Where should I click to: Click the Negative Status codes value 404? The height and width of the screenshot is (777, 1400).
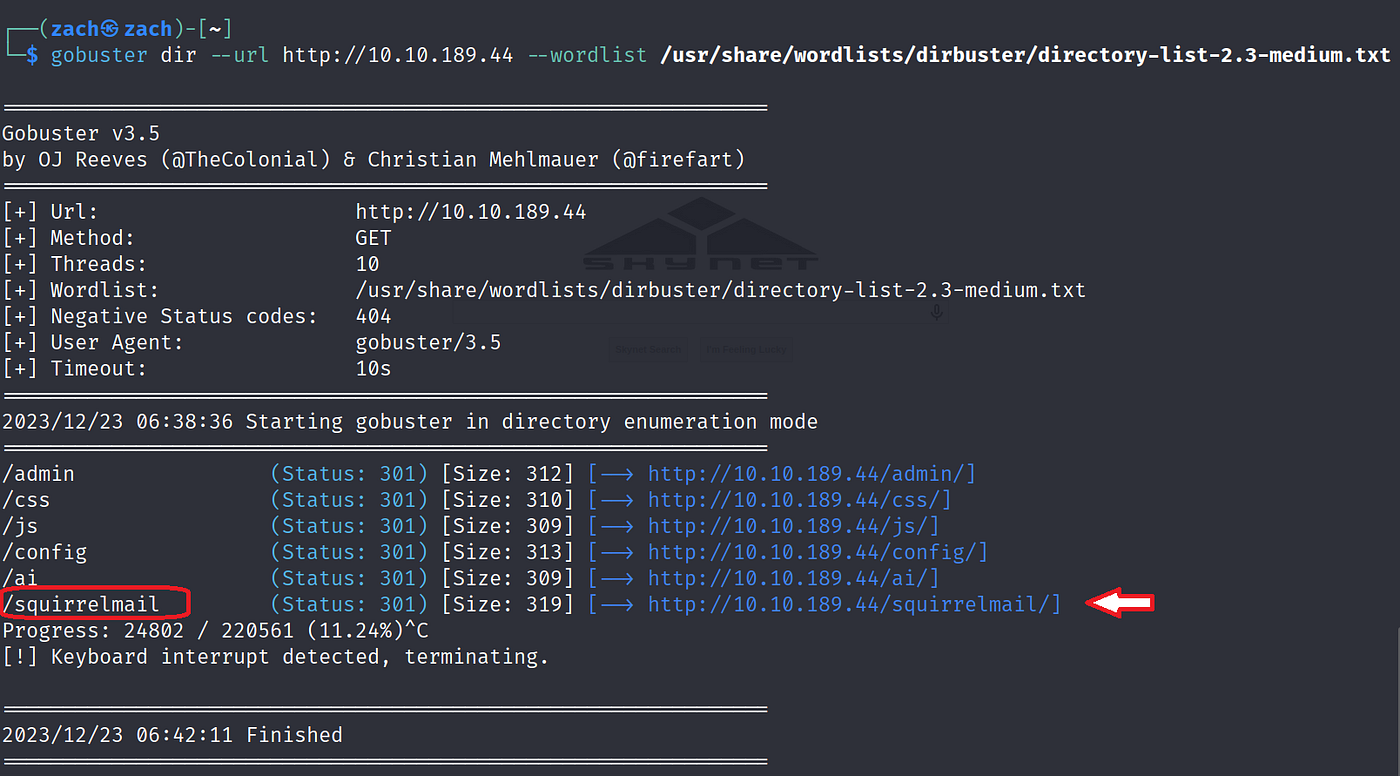374,316
